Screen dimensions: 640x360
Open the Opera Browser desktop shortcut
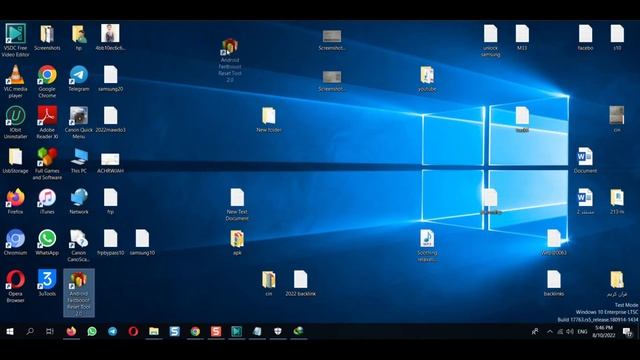16,286
